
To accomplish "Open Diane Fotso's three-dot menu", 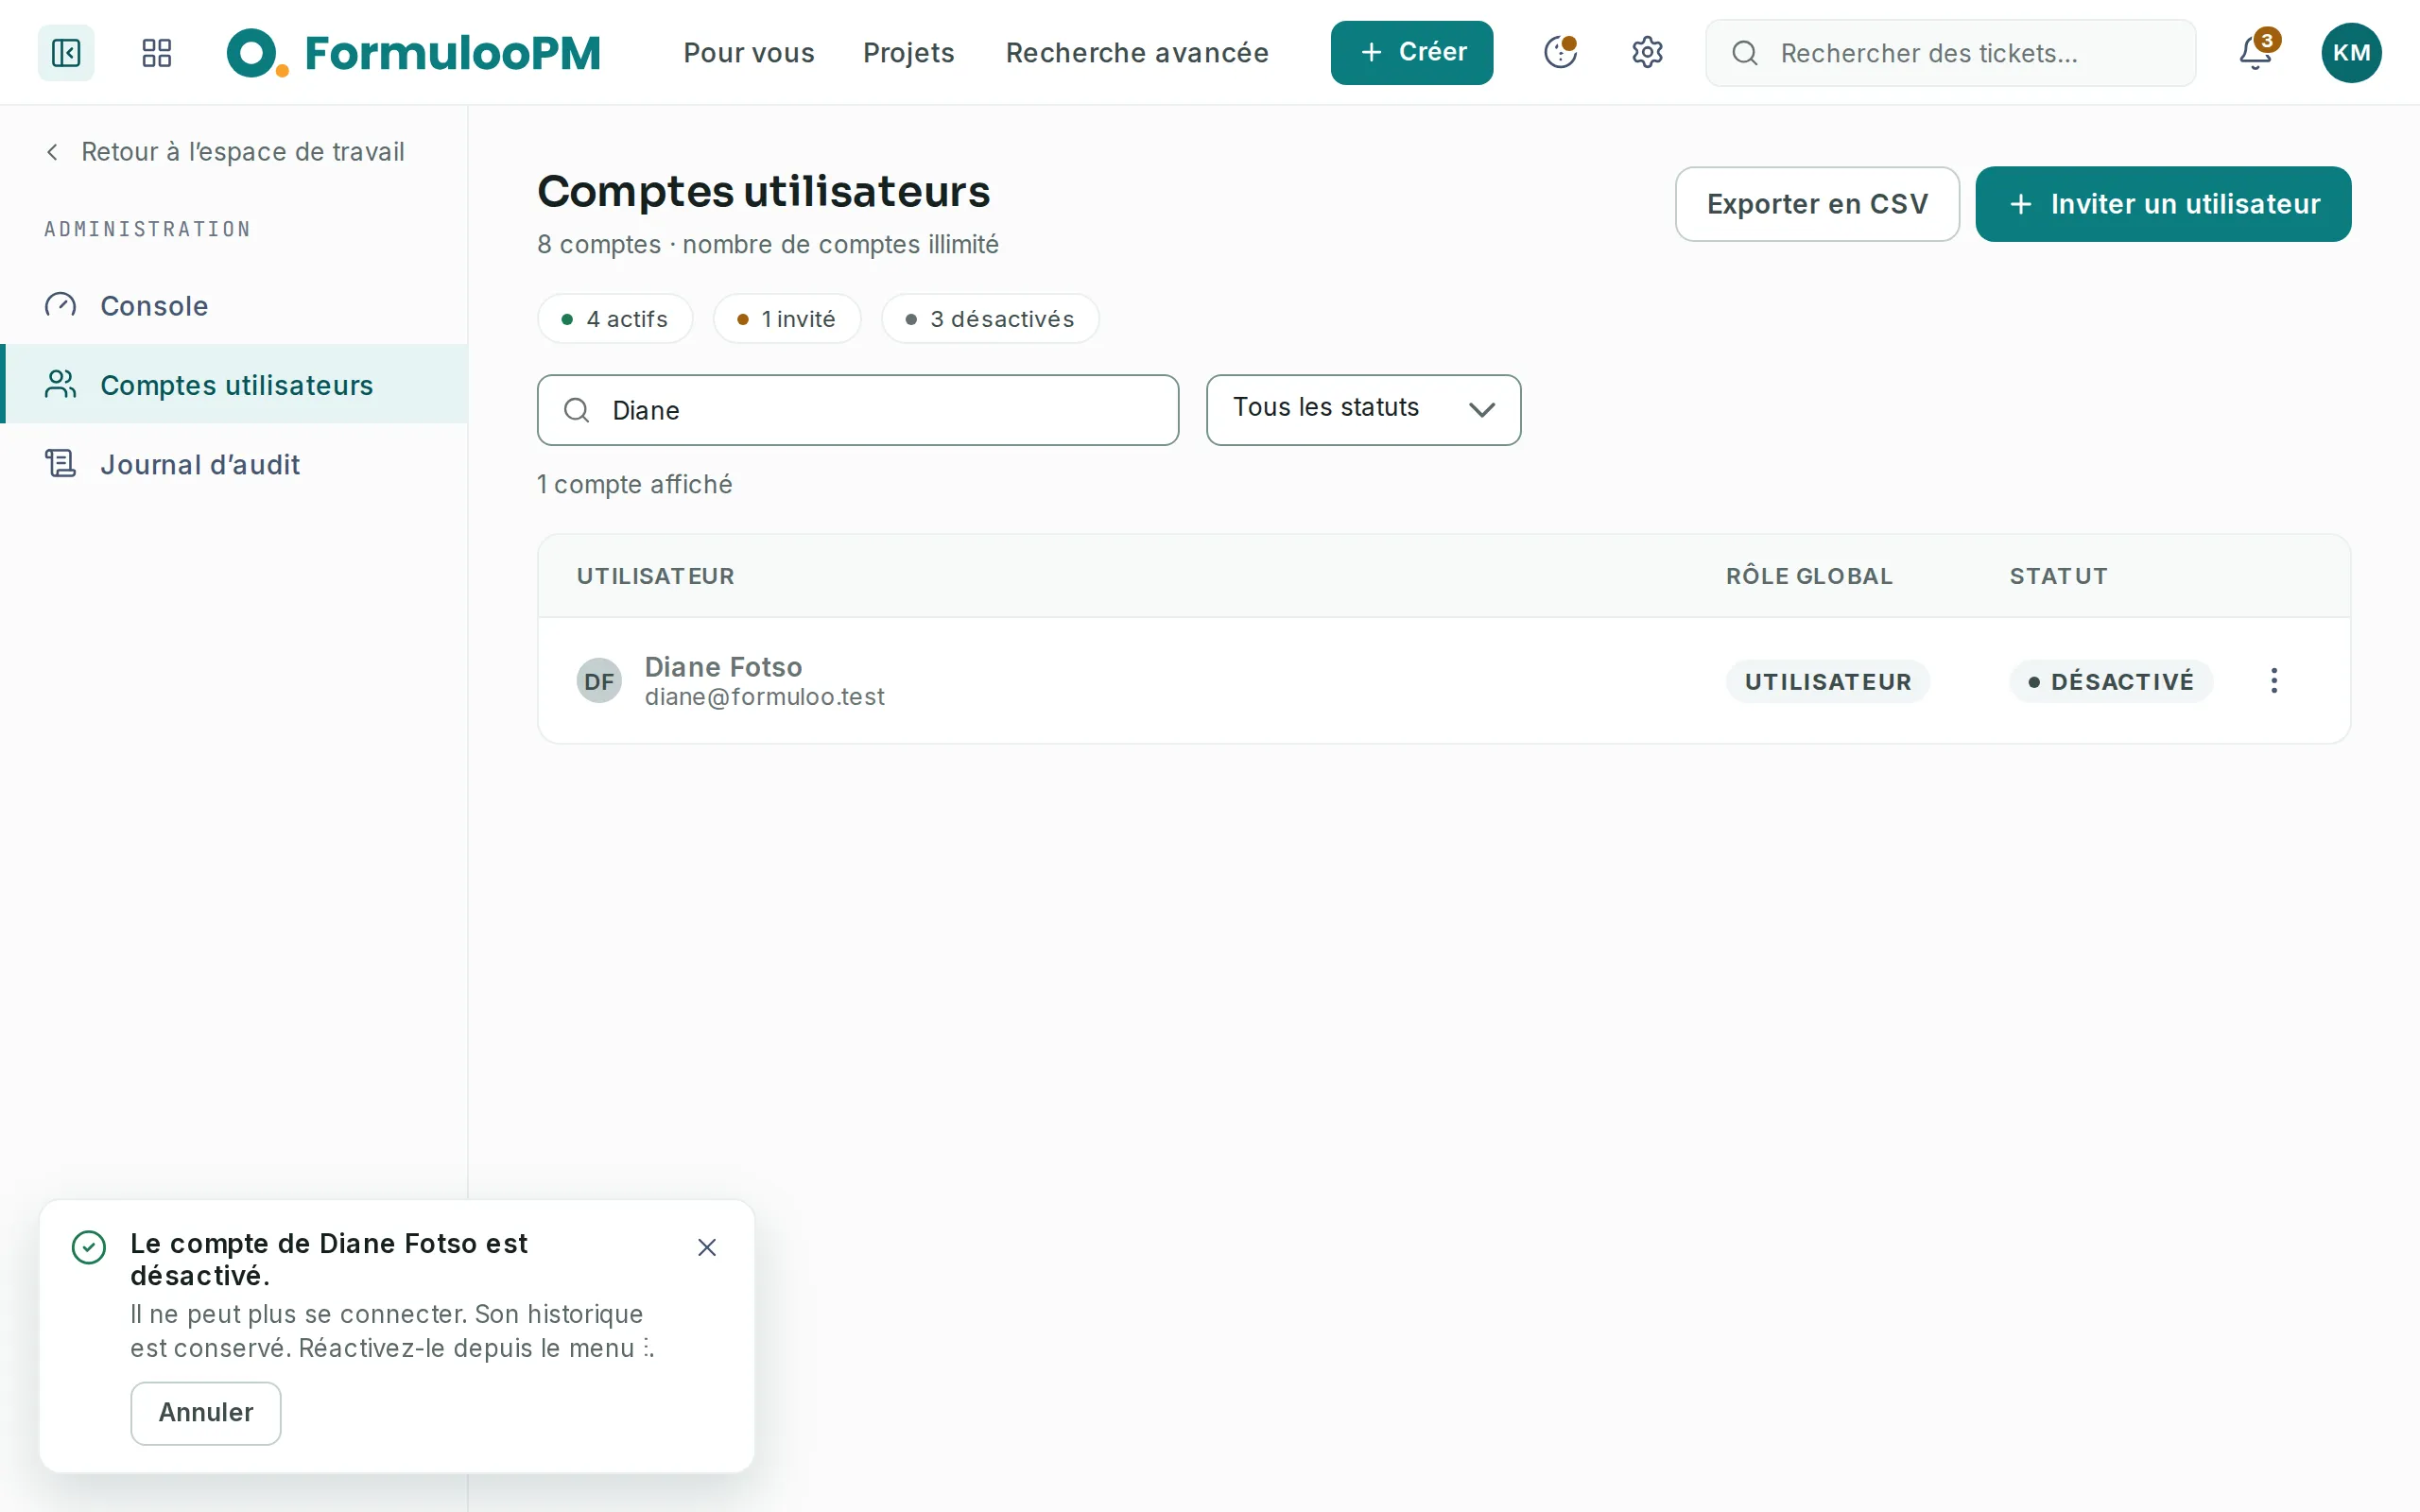I will tap(2274, 681).
